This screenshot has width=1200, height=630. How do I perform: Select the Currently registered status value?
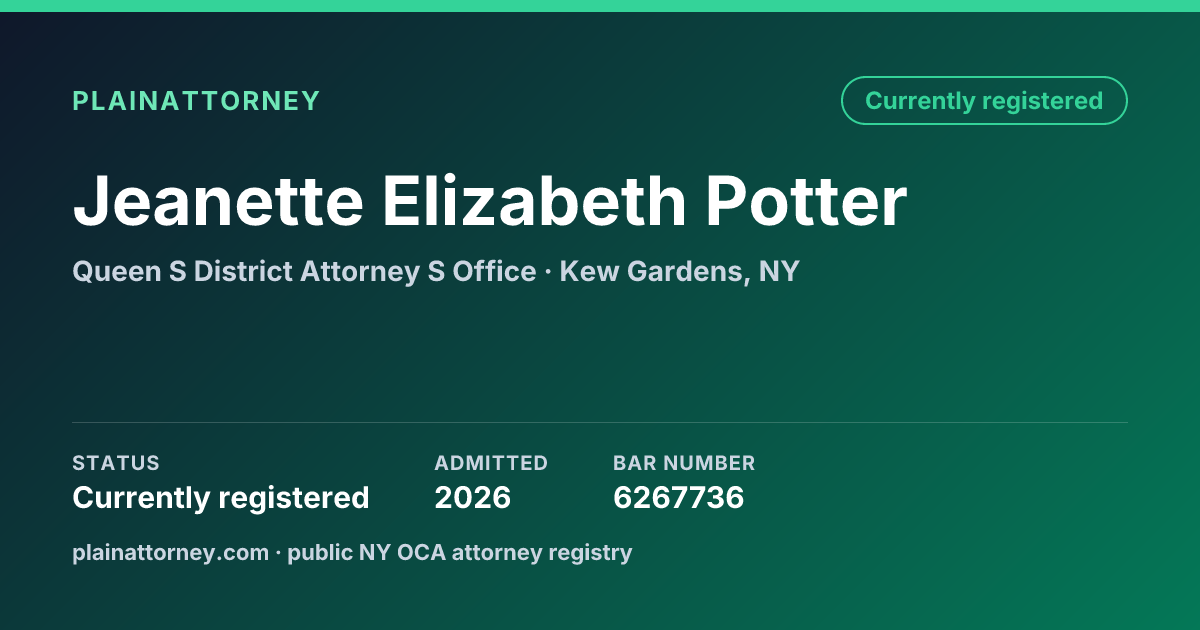tap(221, 497)
